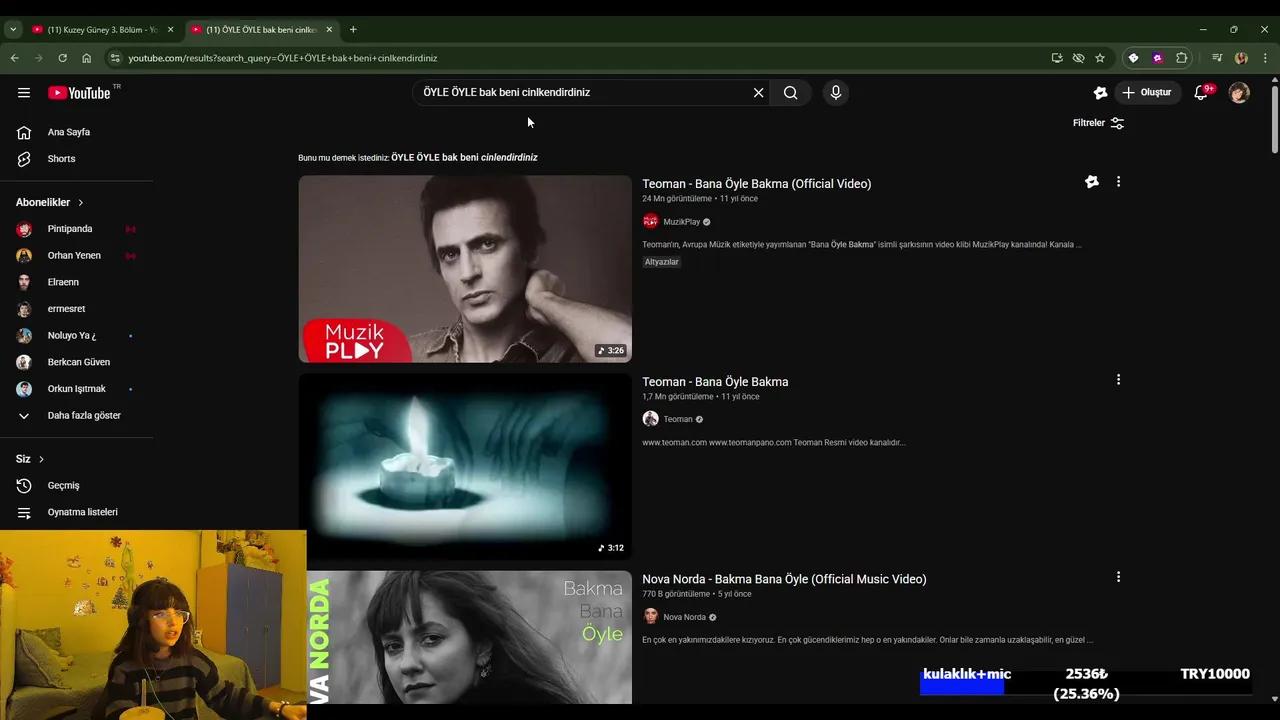Play Nova Norda Bakma Bana Öyle thumbnail
The width and height of the screenshot is (1280, 720).
[x=470, y=637]
